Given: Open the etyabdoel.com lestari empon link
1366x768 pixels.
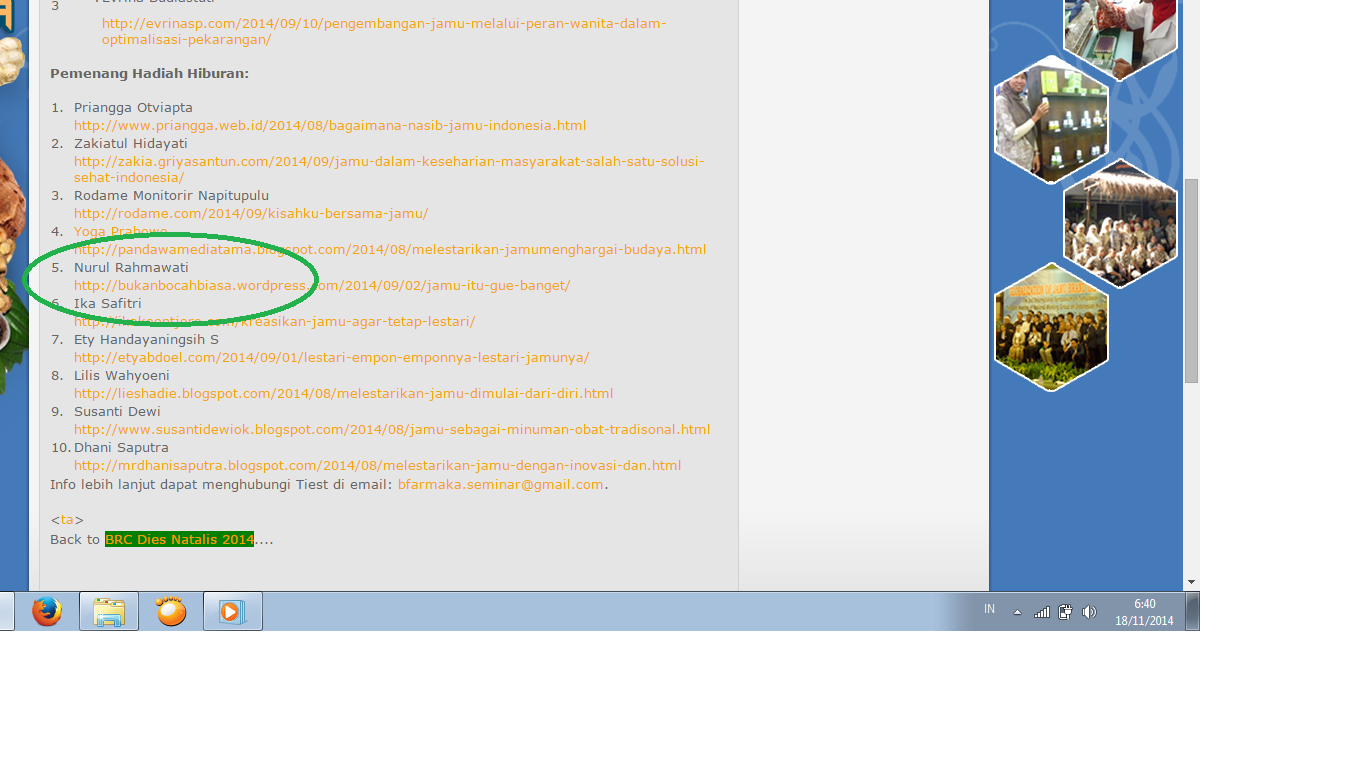Looking at the screenshot, I should tap(331, 357).
